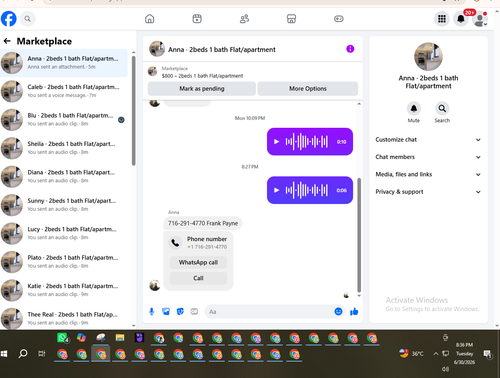The width and height of the screenshot is (500, 378).
Task: Go to the Home feed tab
Action: [150, 19]
